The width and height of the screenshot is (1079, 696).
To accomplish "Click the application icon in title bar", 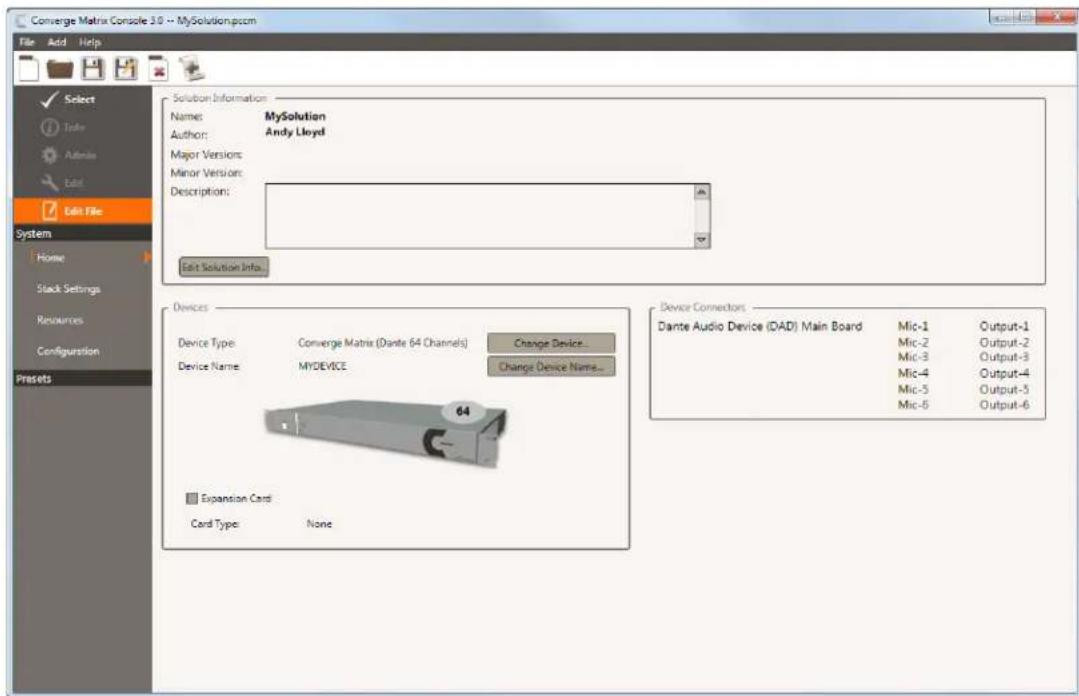I will coord(21,21).
